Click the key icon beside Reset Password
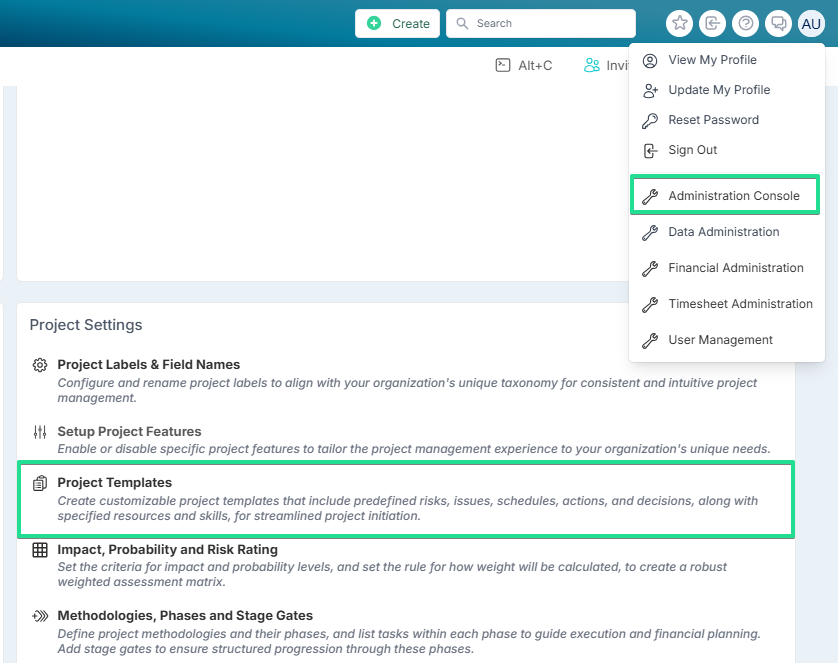Screen dimensions: 838x663 (x=650, y=121)
